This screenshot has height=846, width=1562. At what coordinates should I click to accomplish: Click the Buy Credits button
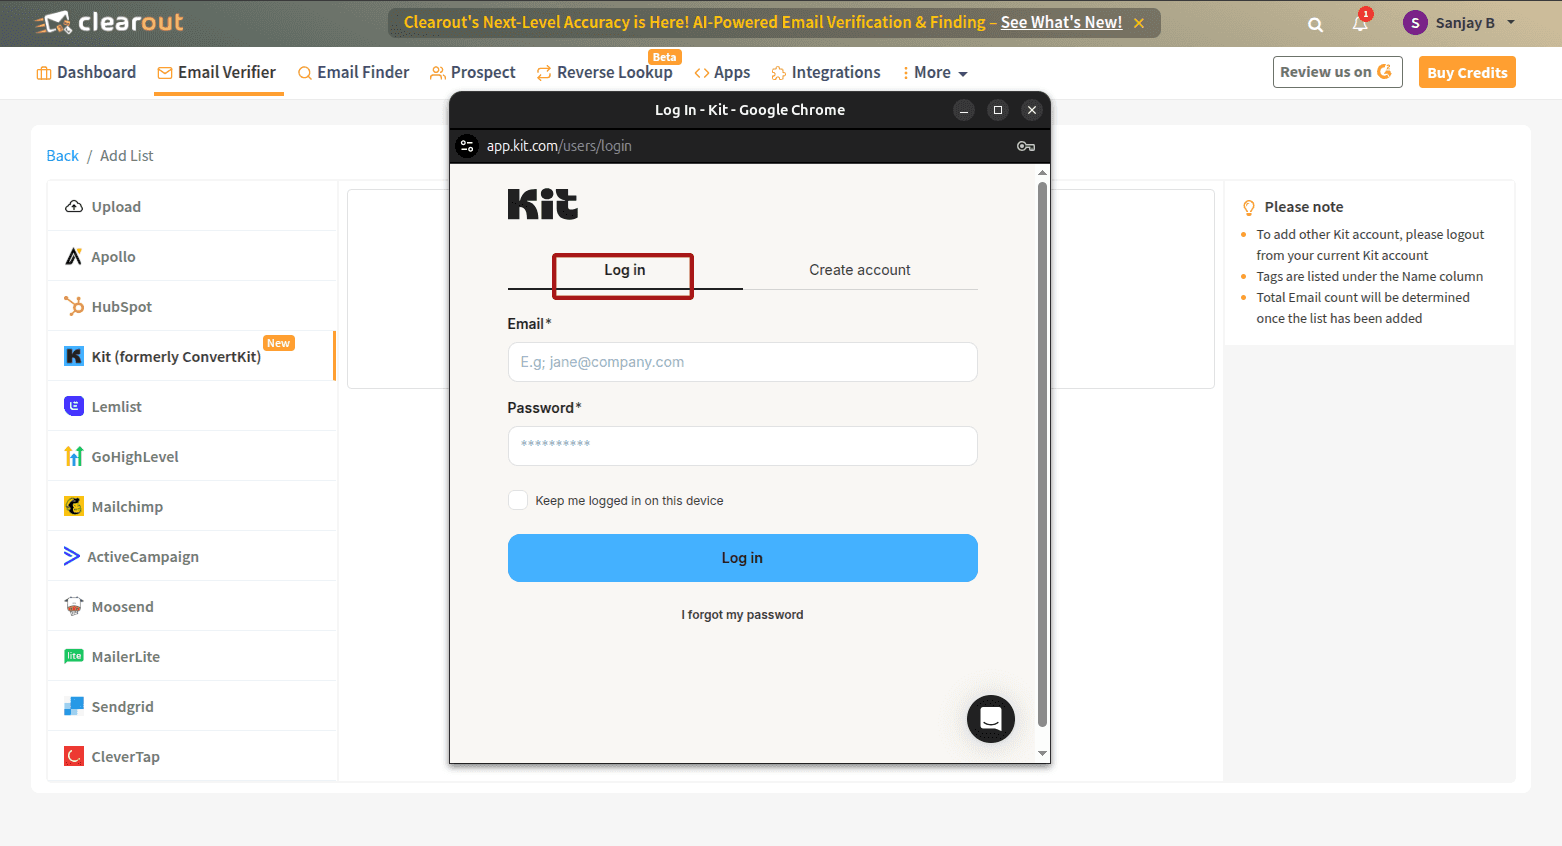click(x=1467, y=72)
